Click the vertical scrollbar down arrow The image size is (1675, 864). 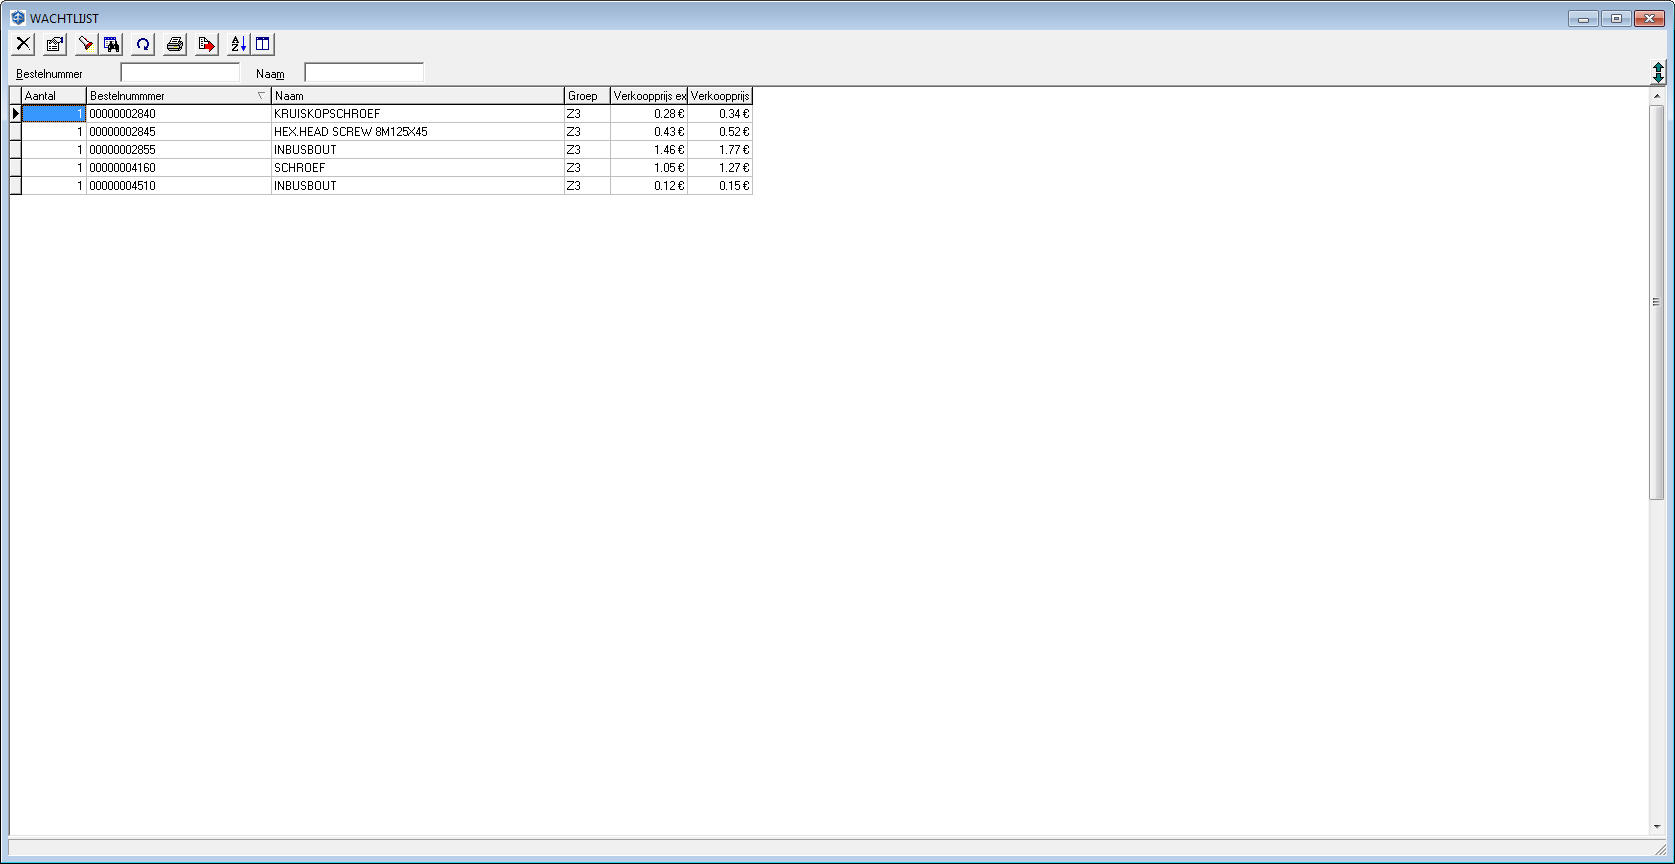1657,826
